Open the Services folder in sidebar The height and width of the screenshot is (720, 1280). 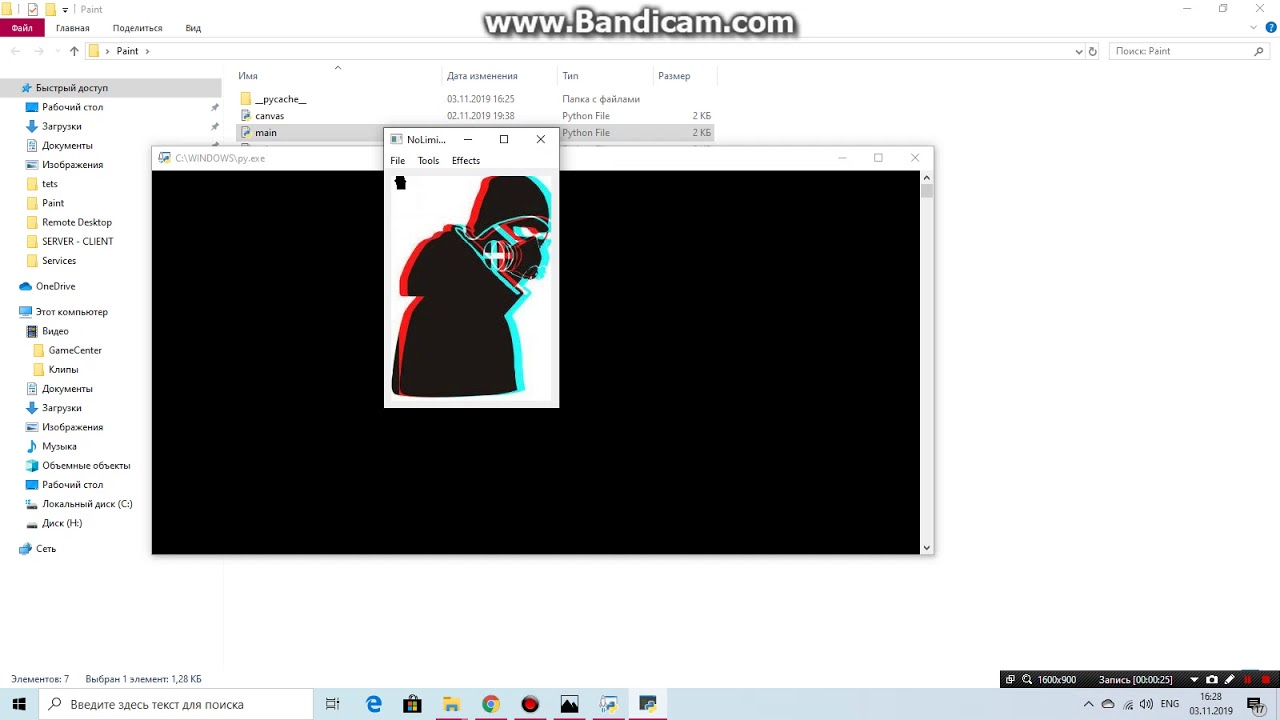pyautogui.click(x=58, y=261)
